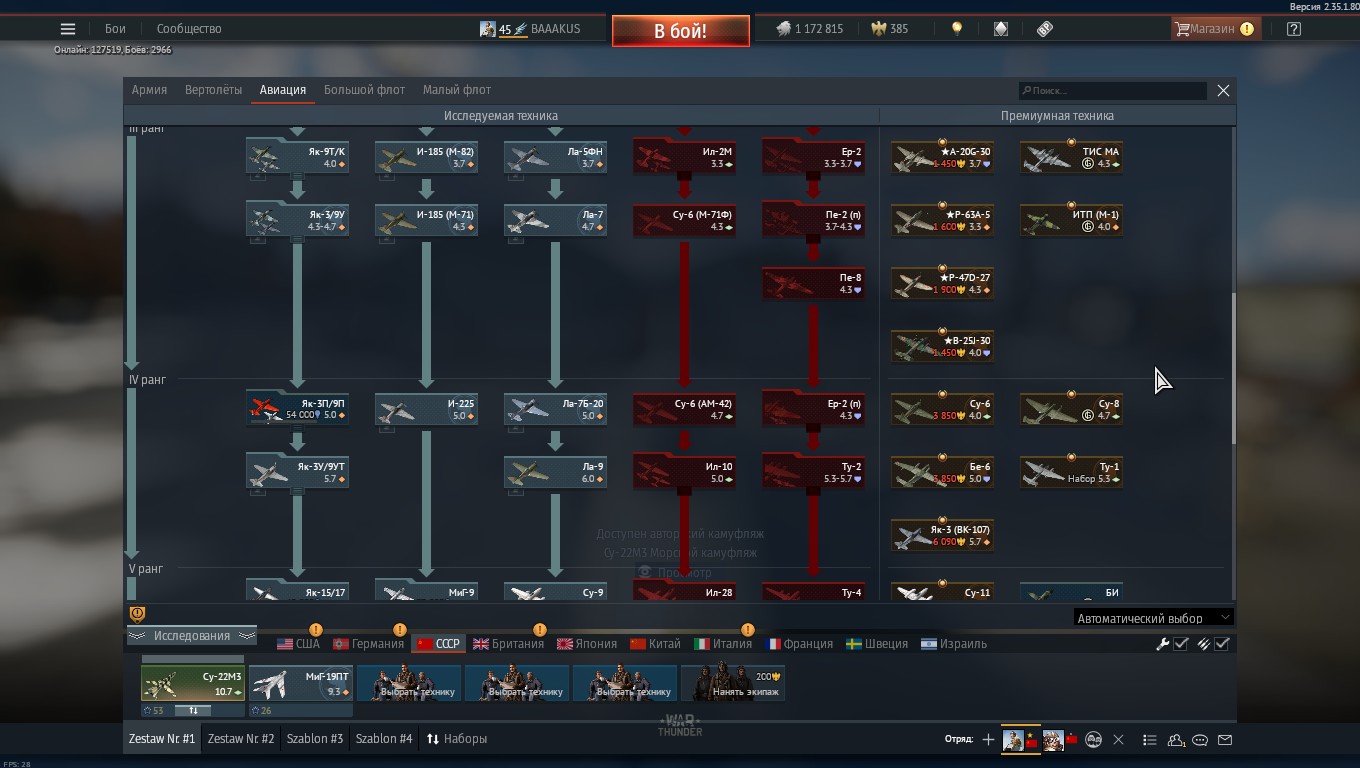This screenshot has width=1360, height=768.
Task: Open the hamburger main menu
Action: coord(68,29)
